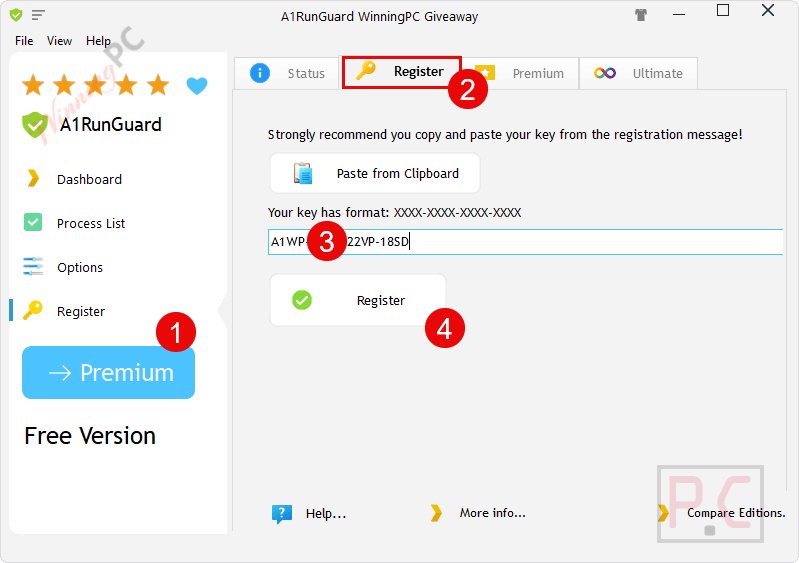Open the Compare Editions link
Viewport: 799px width, 563px height.
point(736,513)
